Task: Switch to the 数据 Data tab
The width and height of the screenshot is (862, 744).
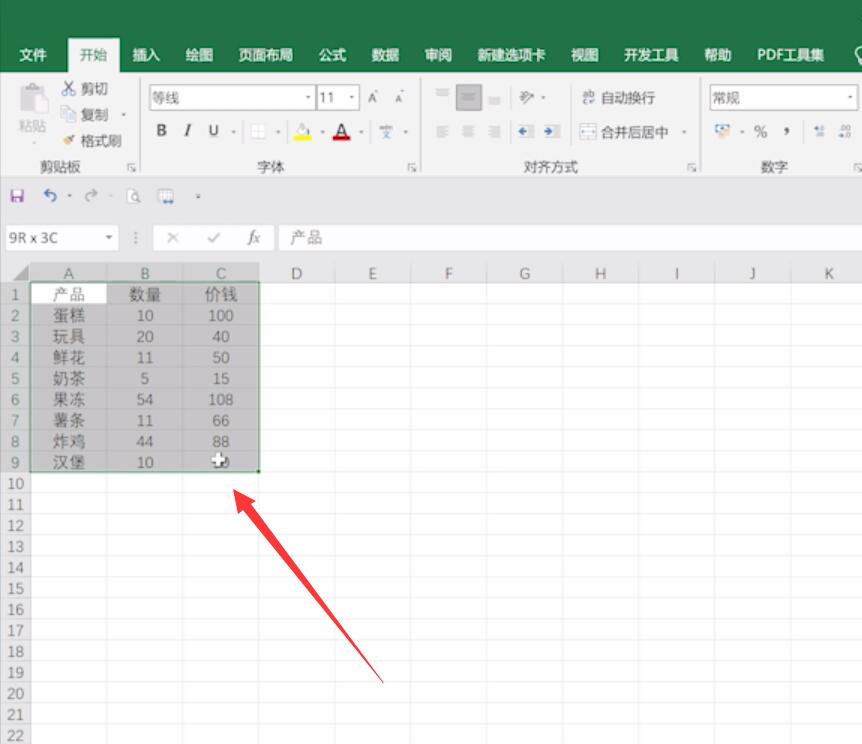Action: point(385,55)
